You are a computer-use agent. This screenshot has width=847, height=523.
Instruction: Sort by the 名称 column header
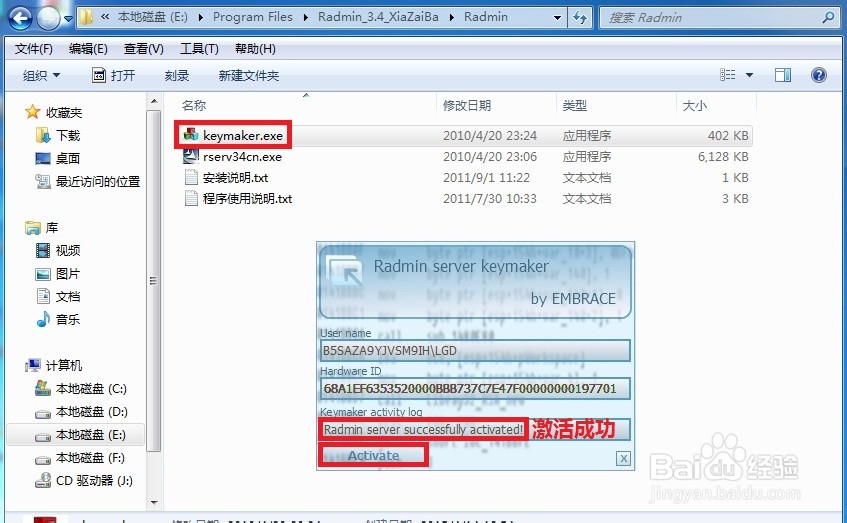[x=194, y=105]
